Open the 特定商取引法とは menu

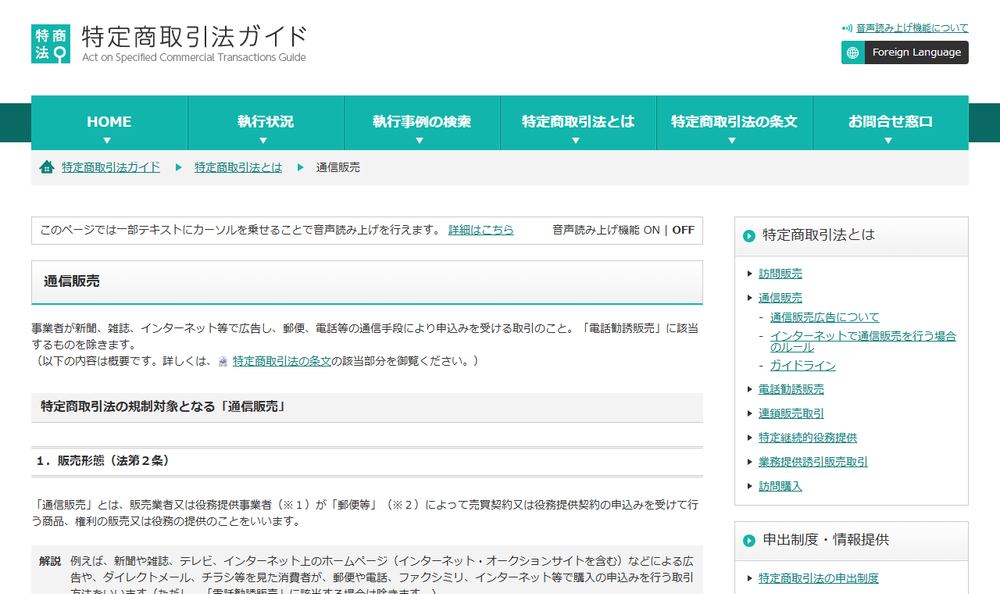coord(578,123)
